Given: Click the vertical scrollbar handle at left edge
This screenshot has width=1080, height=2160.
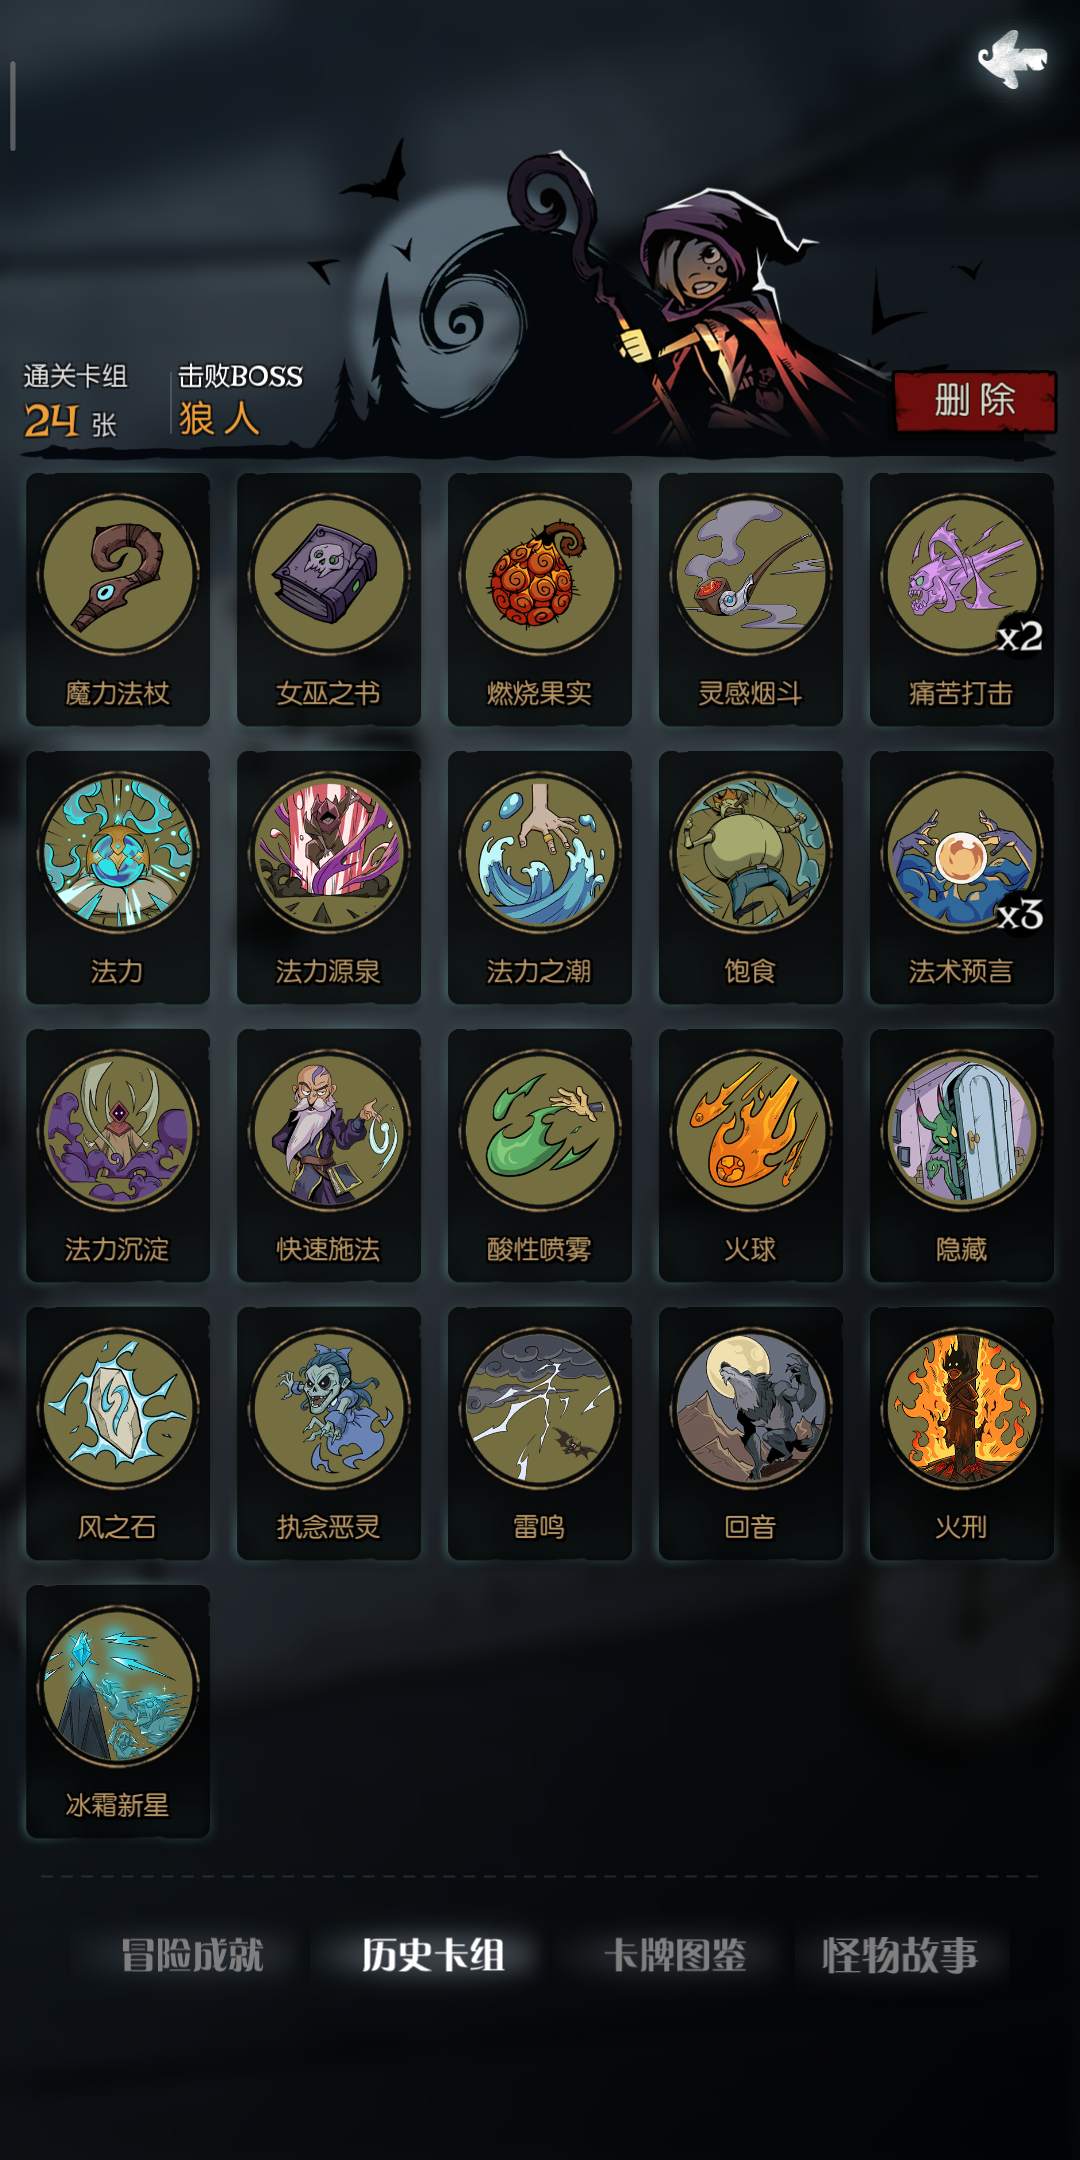Looking at the screenshot, I should click(13, 106).
